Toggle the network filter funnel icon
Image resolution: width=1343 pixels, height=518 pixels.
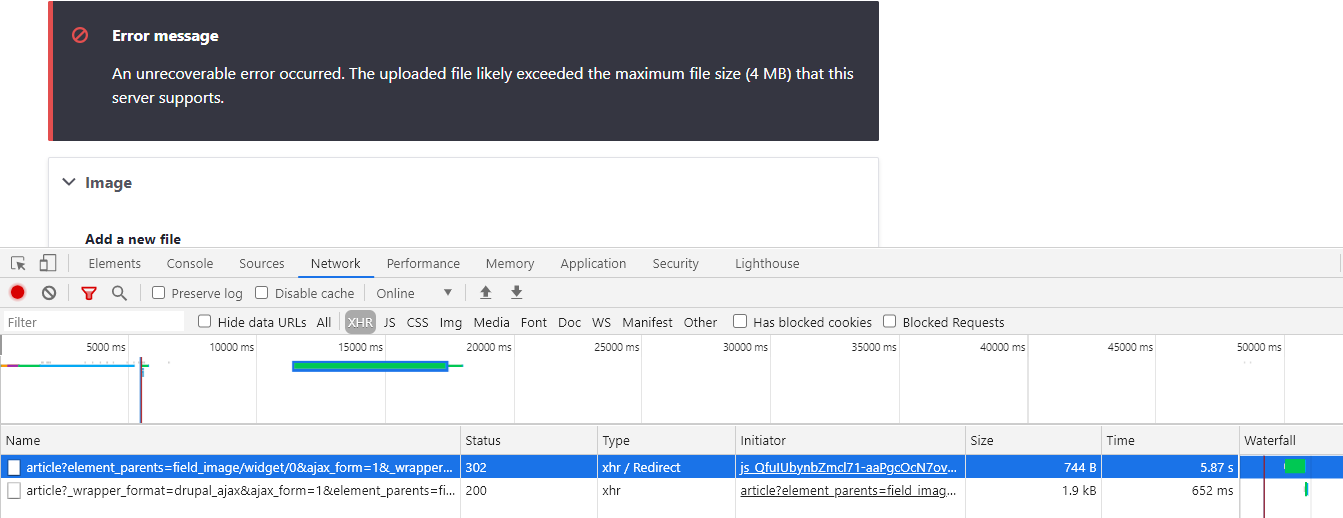click(89, 293)
